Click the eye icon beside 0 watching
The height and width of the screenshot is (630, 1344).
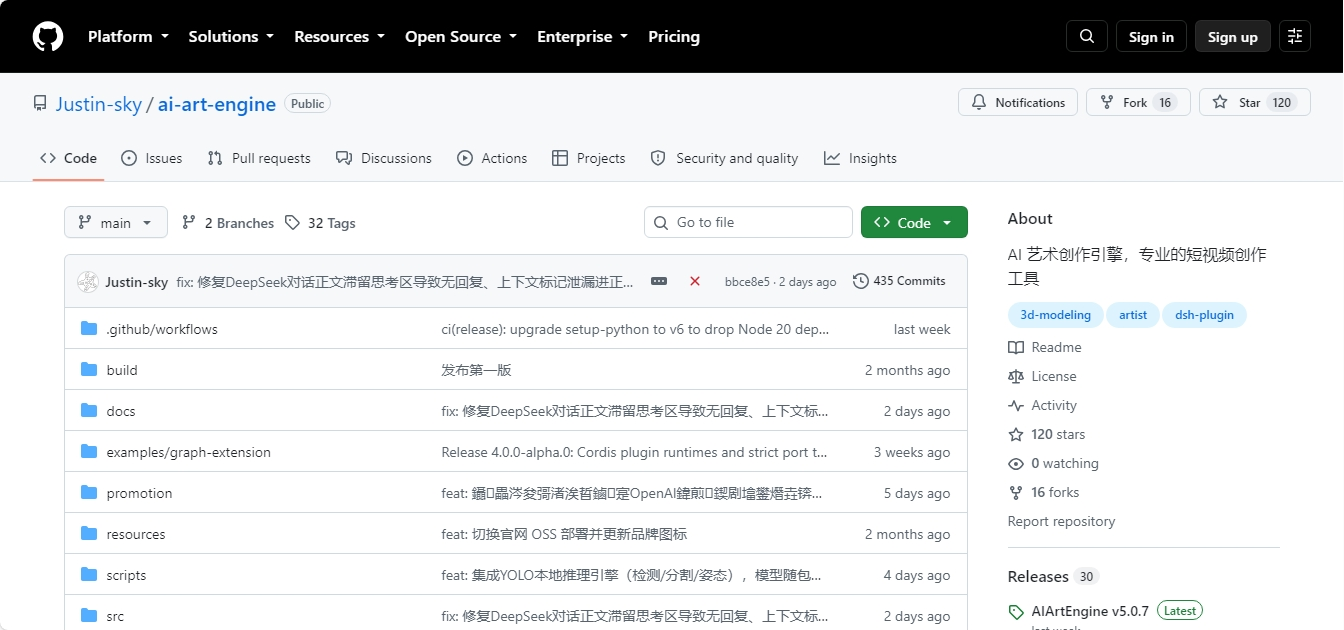click(1016, 463)
